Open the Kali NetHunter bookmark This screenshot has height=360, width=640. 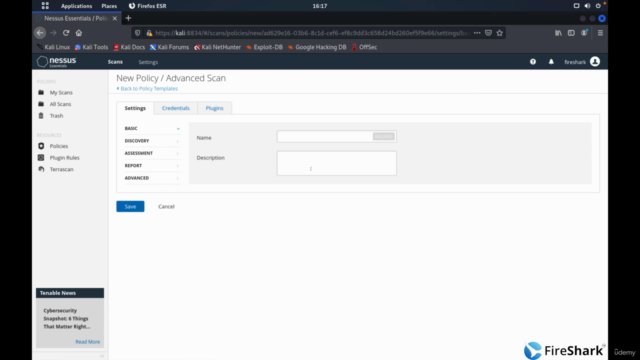point(218,47)
